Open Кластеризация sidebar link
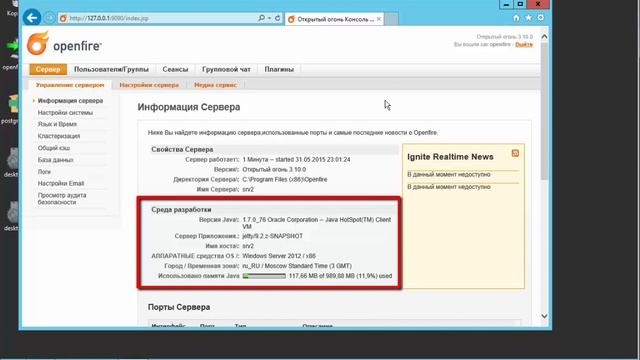 point(59,136)
